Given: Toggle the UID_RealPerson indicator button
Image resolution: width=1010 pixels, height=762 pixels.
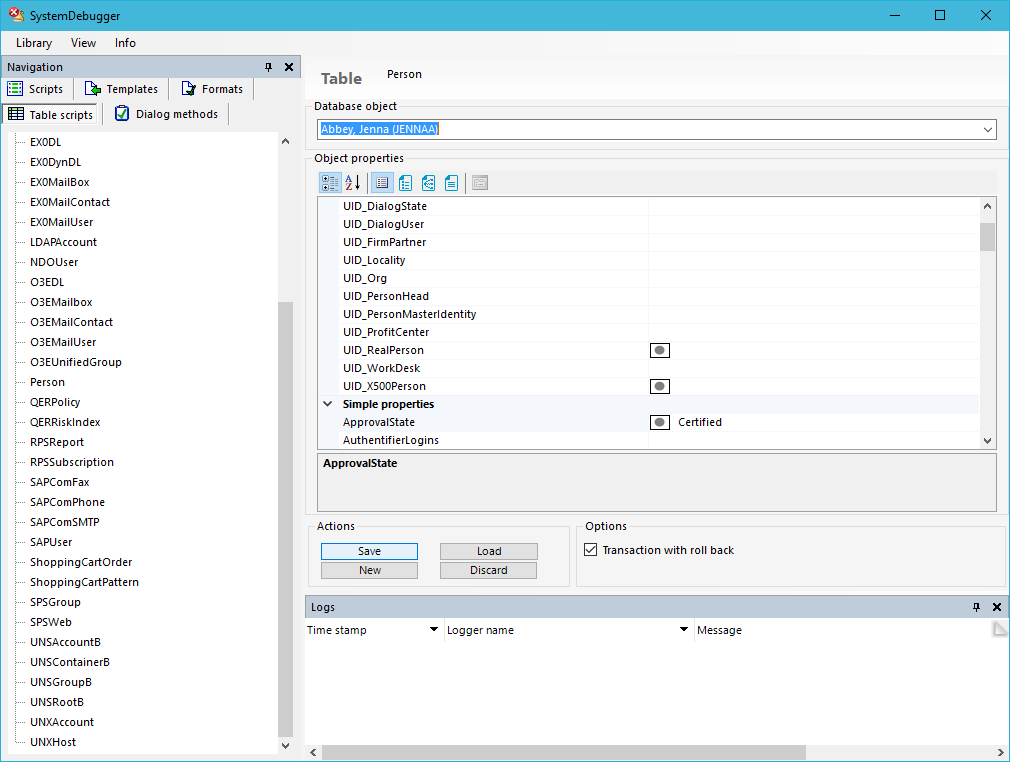Looking at the screenshot, I should [x=660, y=350].
